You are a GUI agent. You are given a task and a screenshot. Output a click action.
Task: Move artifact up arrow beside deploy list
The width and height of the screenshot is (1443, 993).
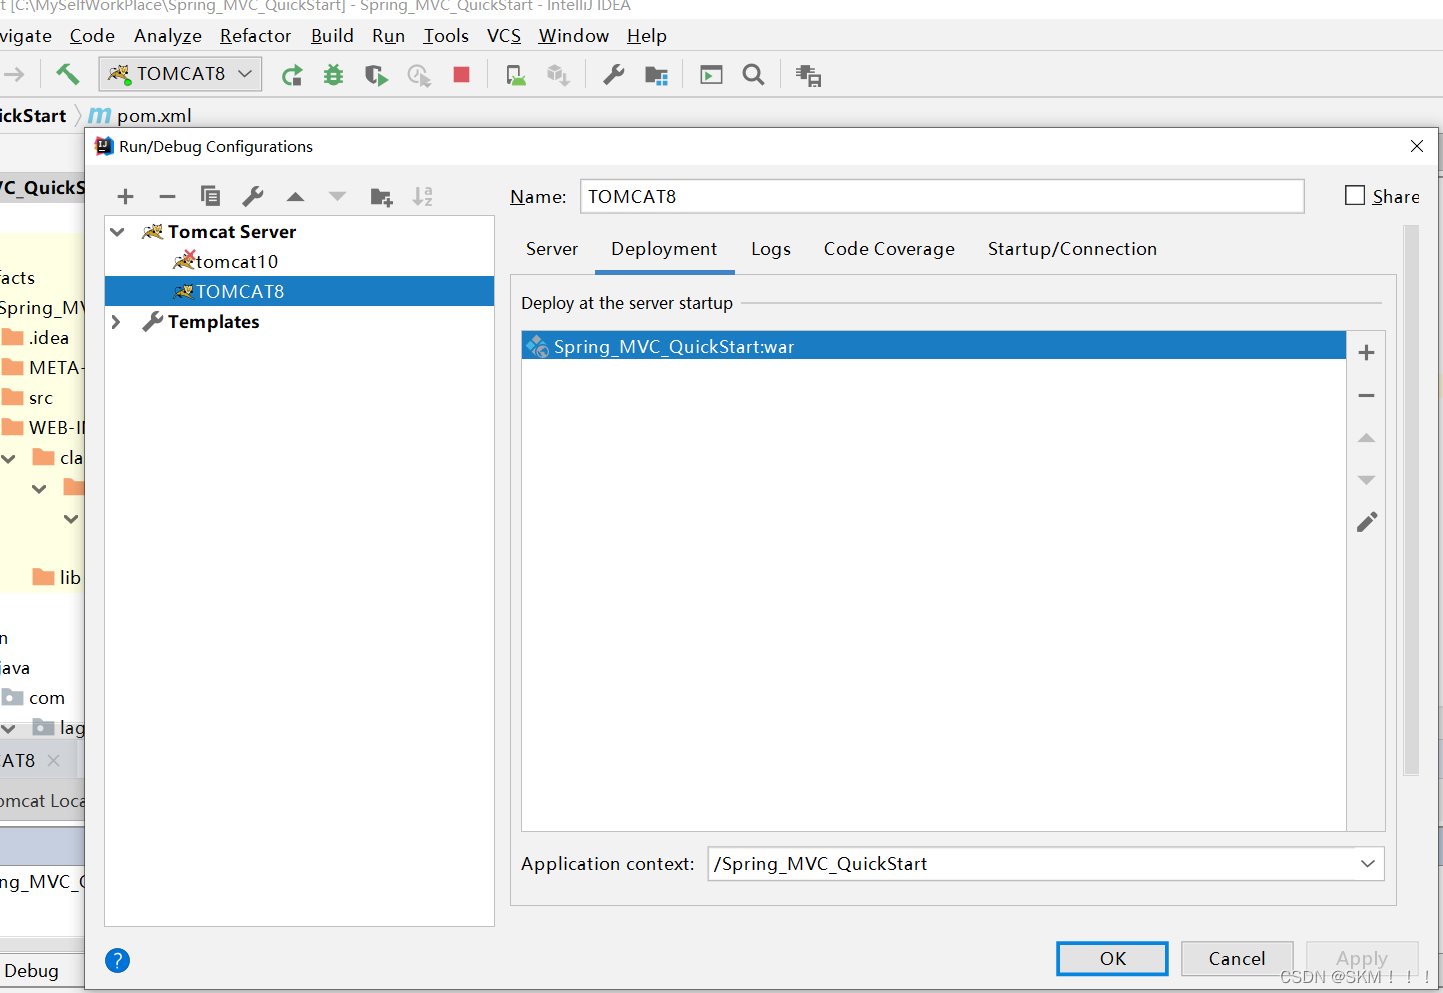coord(1366,438)
